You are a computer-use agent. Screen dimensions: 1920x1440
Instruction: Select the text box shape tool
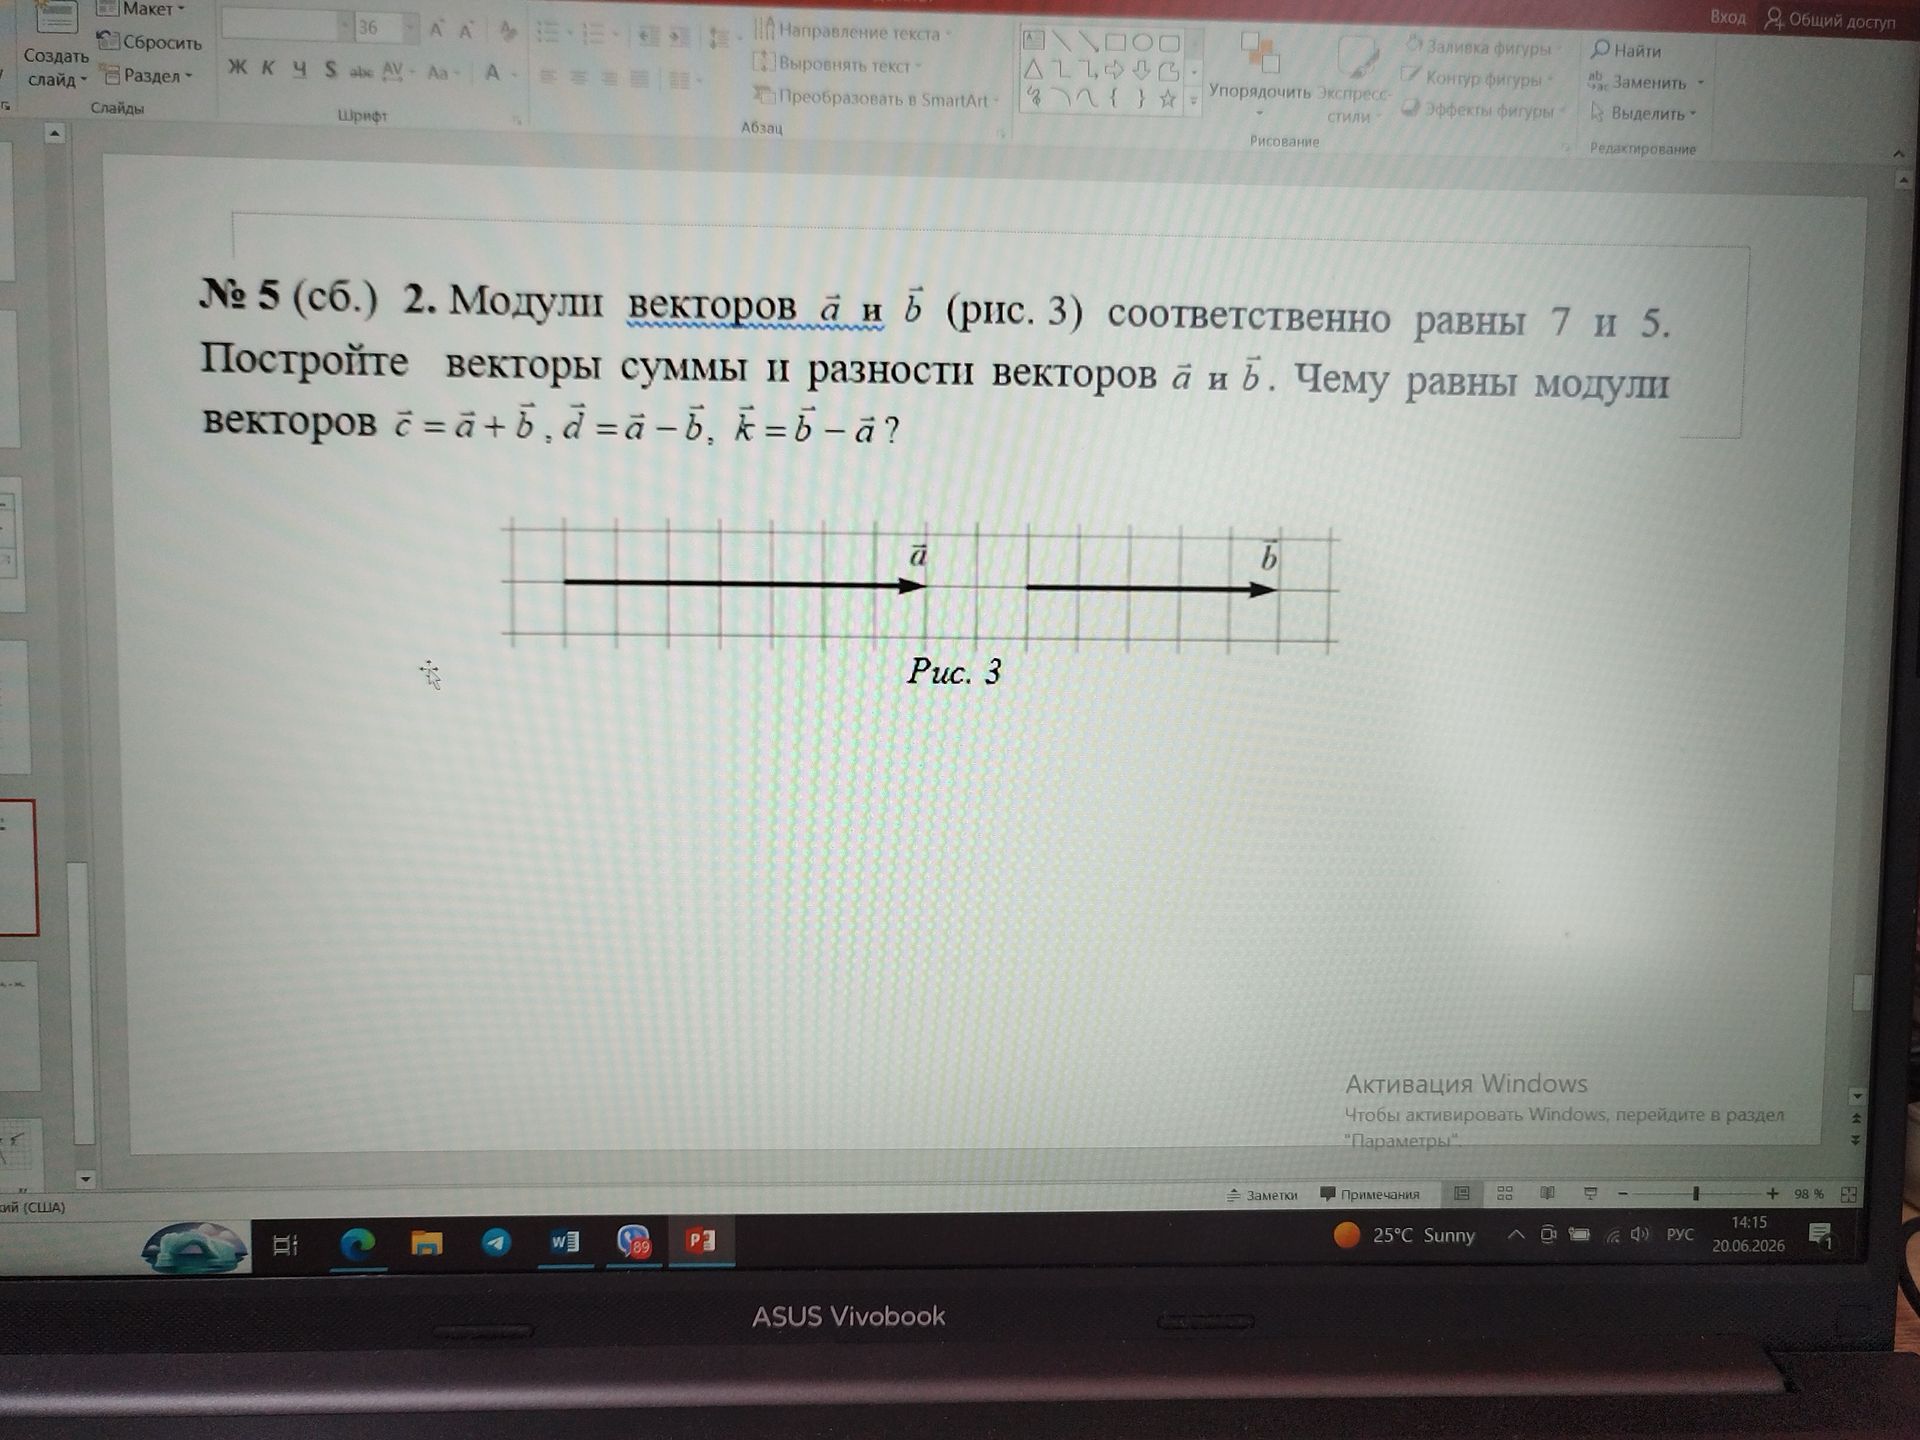(1034, 40)
